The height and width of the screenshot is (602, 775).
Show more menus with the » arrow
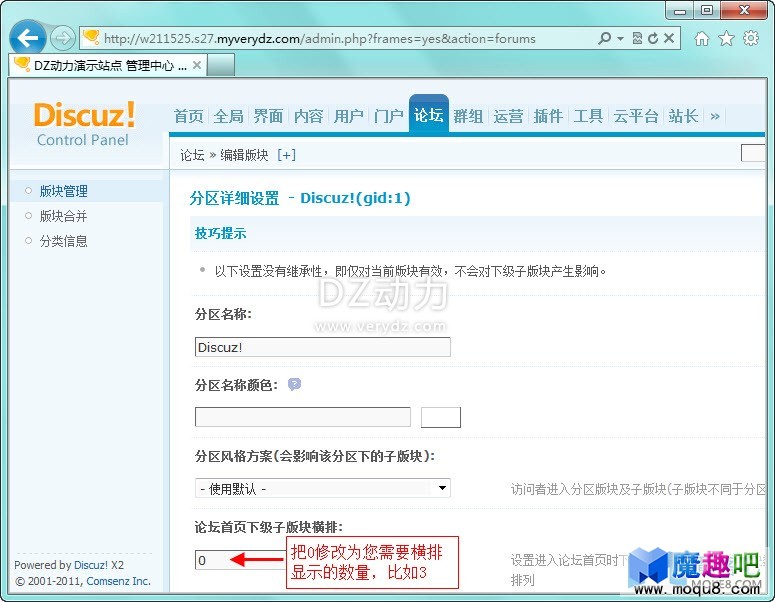(715, 117)
